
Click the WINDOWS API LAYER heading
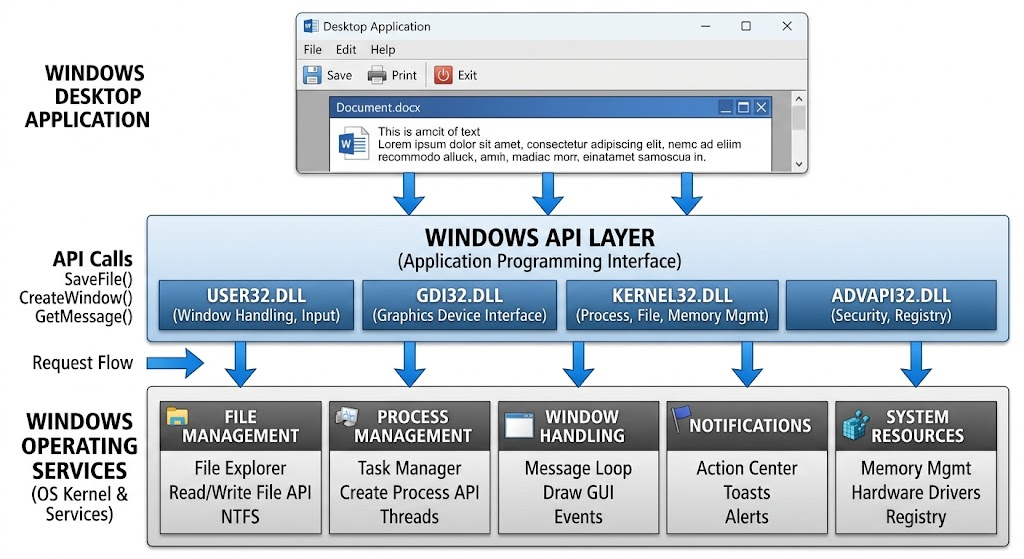pyautogui.click(x=539, y=238)
